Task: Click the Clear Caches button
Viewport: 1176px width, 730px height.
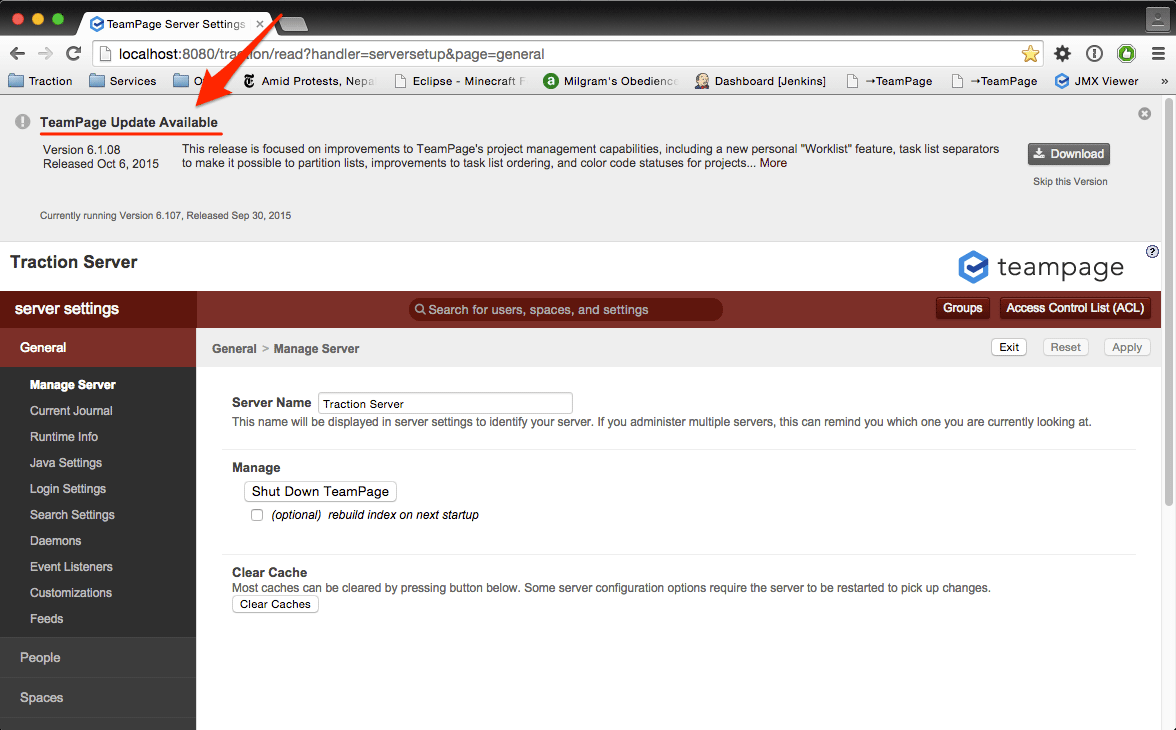Action: [275, 604]
